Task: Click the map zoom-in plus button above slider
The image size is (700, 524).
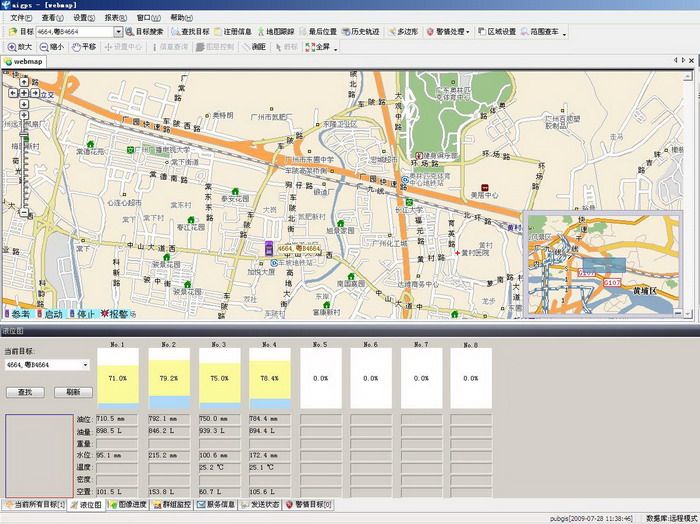Action: coord(24,115)
